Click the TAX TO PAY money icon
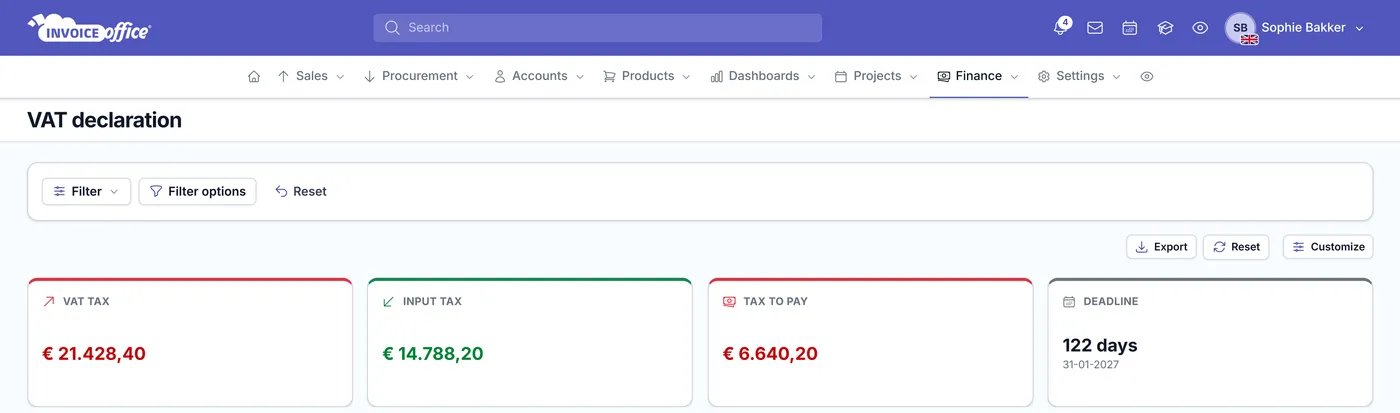1400x413 pixels. pyautogui.click(x=729, y=301)
